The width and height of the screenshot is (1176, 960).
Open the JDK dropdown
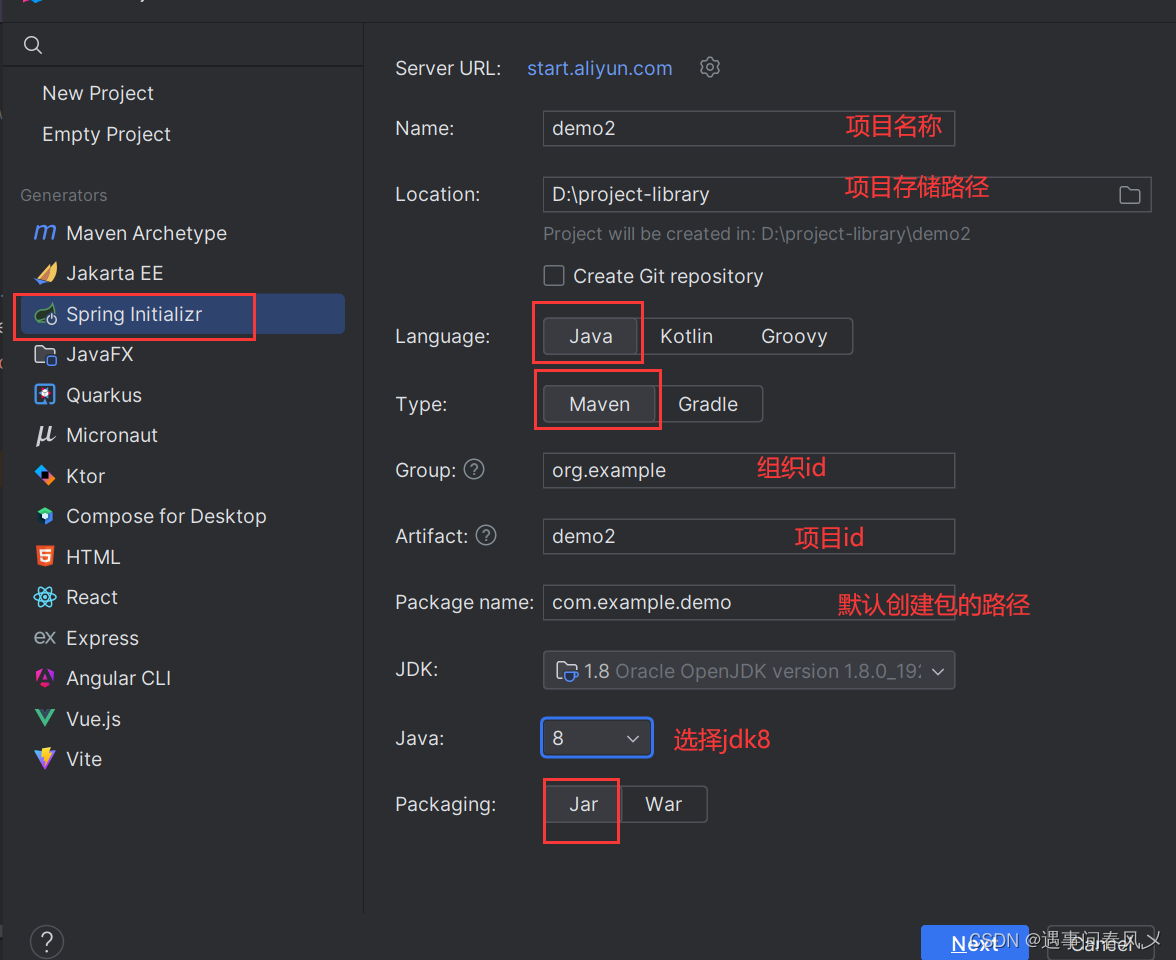748,670
